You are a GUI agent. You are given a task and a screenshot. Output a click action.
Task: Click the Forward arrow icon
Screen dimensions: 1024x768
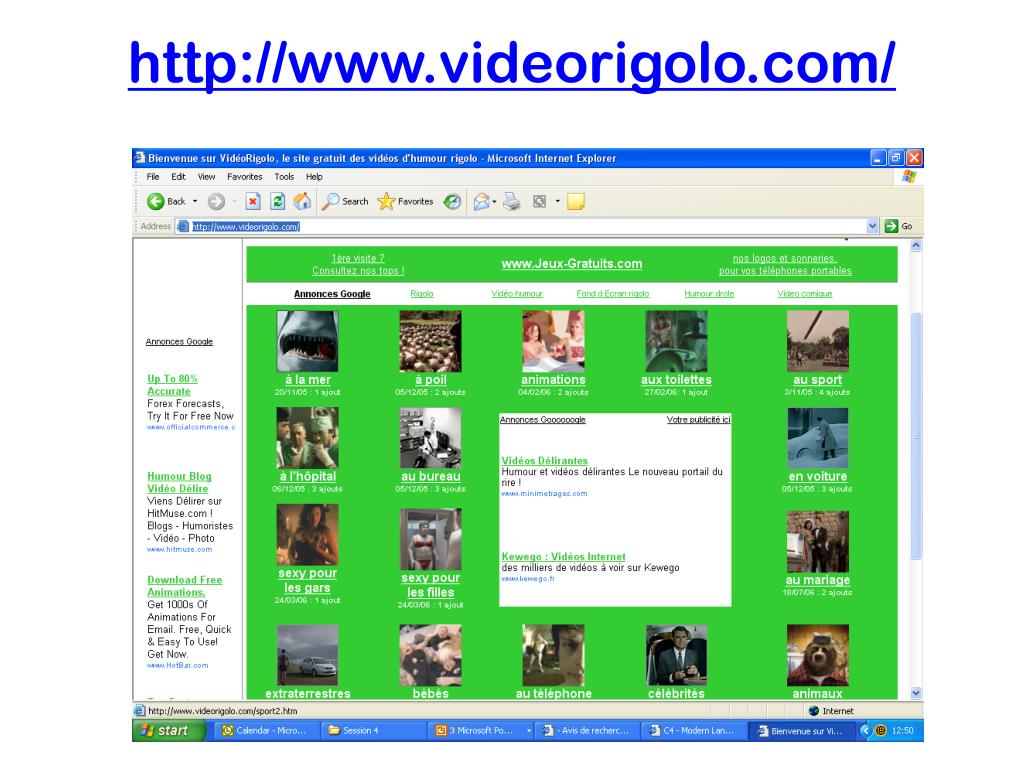(216, 201)
